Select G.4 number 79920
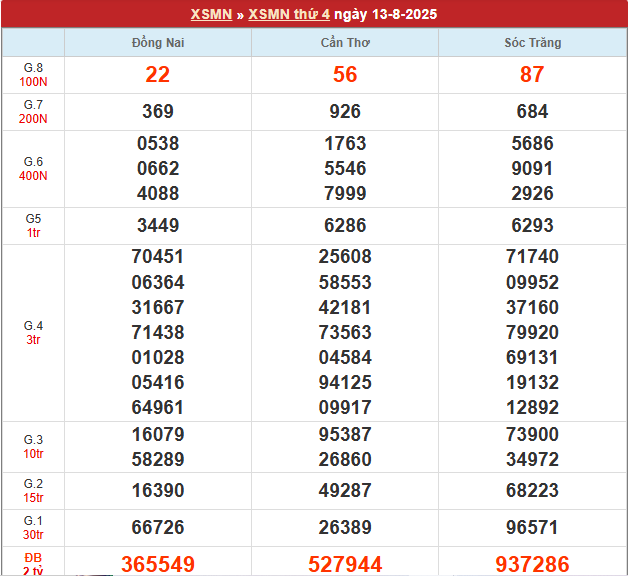Viewport: 628px width, 576px height. [532, 332]
